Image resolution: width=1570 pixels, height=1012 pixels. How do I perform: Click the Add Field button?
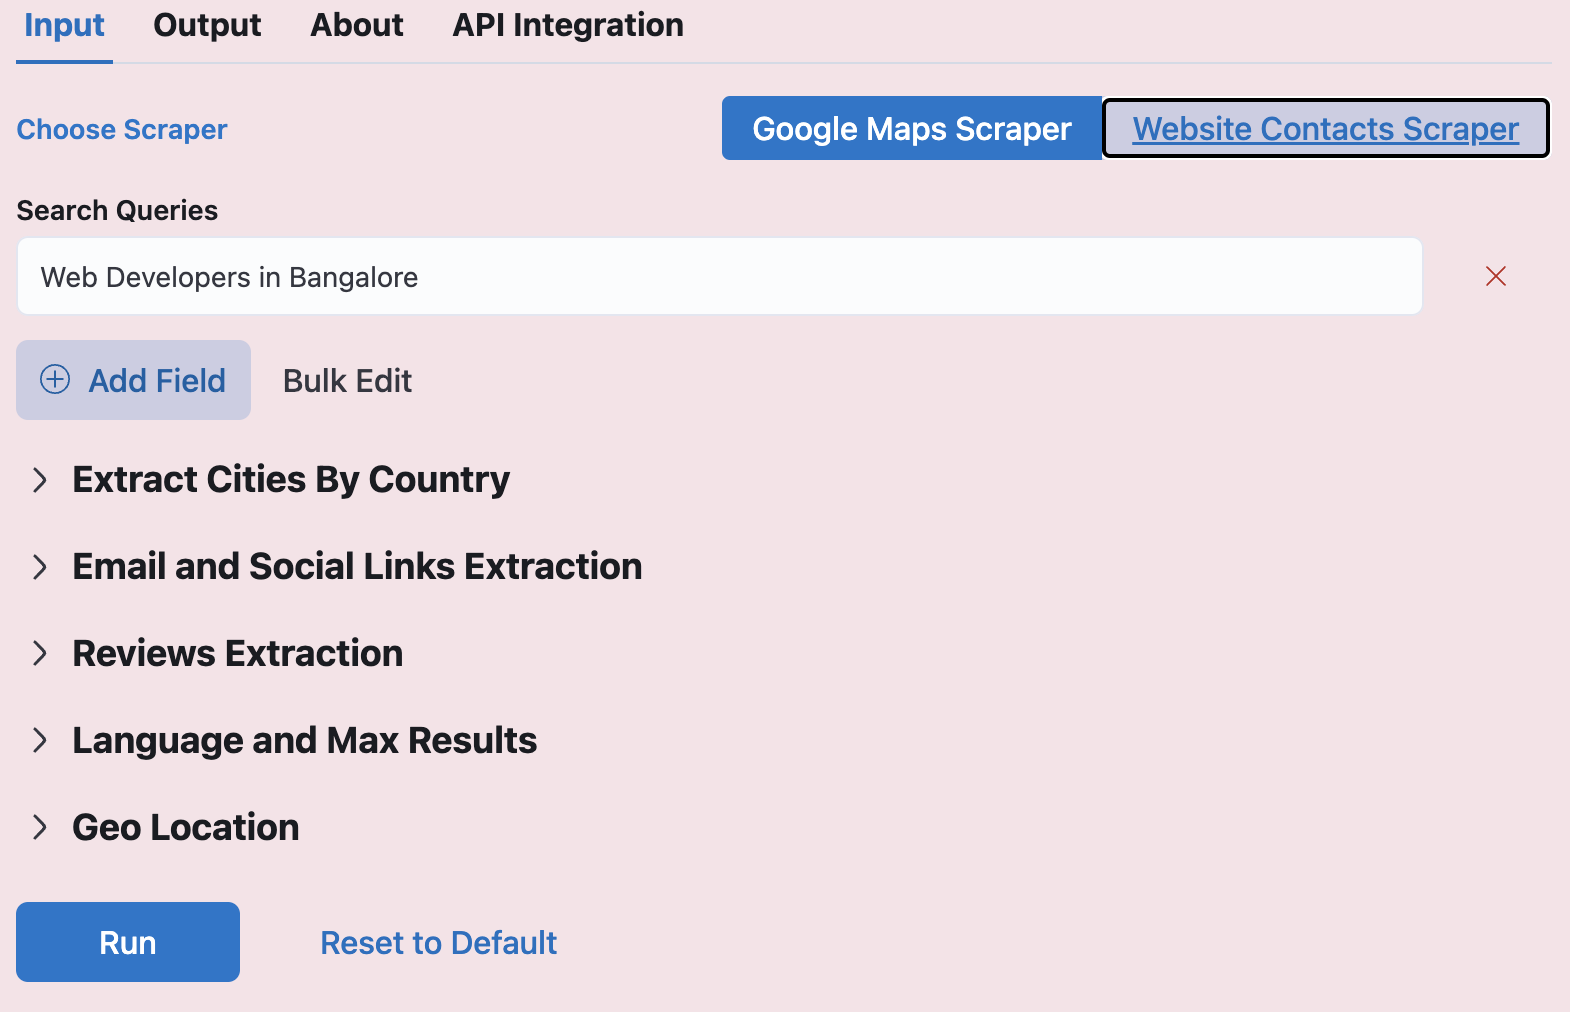point(133,380)
